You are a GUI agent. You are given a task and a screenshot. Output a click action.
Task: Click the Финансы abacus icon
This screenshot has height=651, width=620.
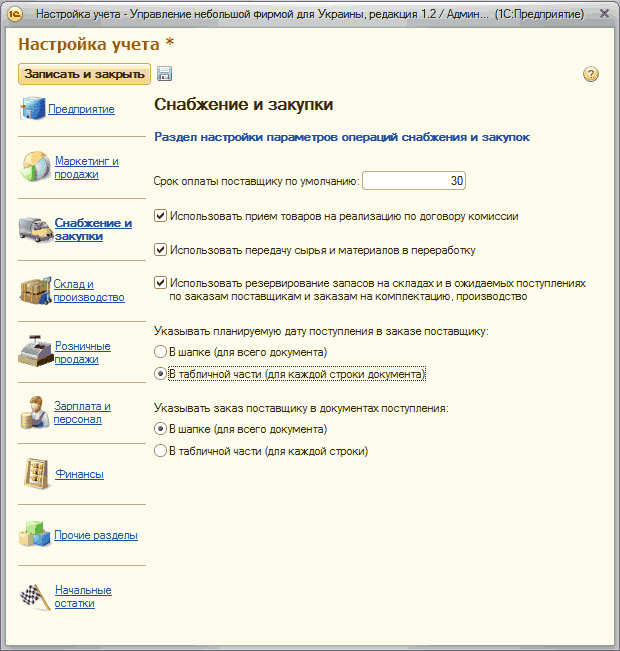[37, 474]
